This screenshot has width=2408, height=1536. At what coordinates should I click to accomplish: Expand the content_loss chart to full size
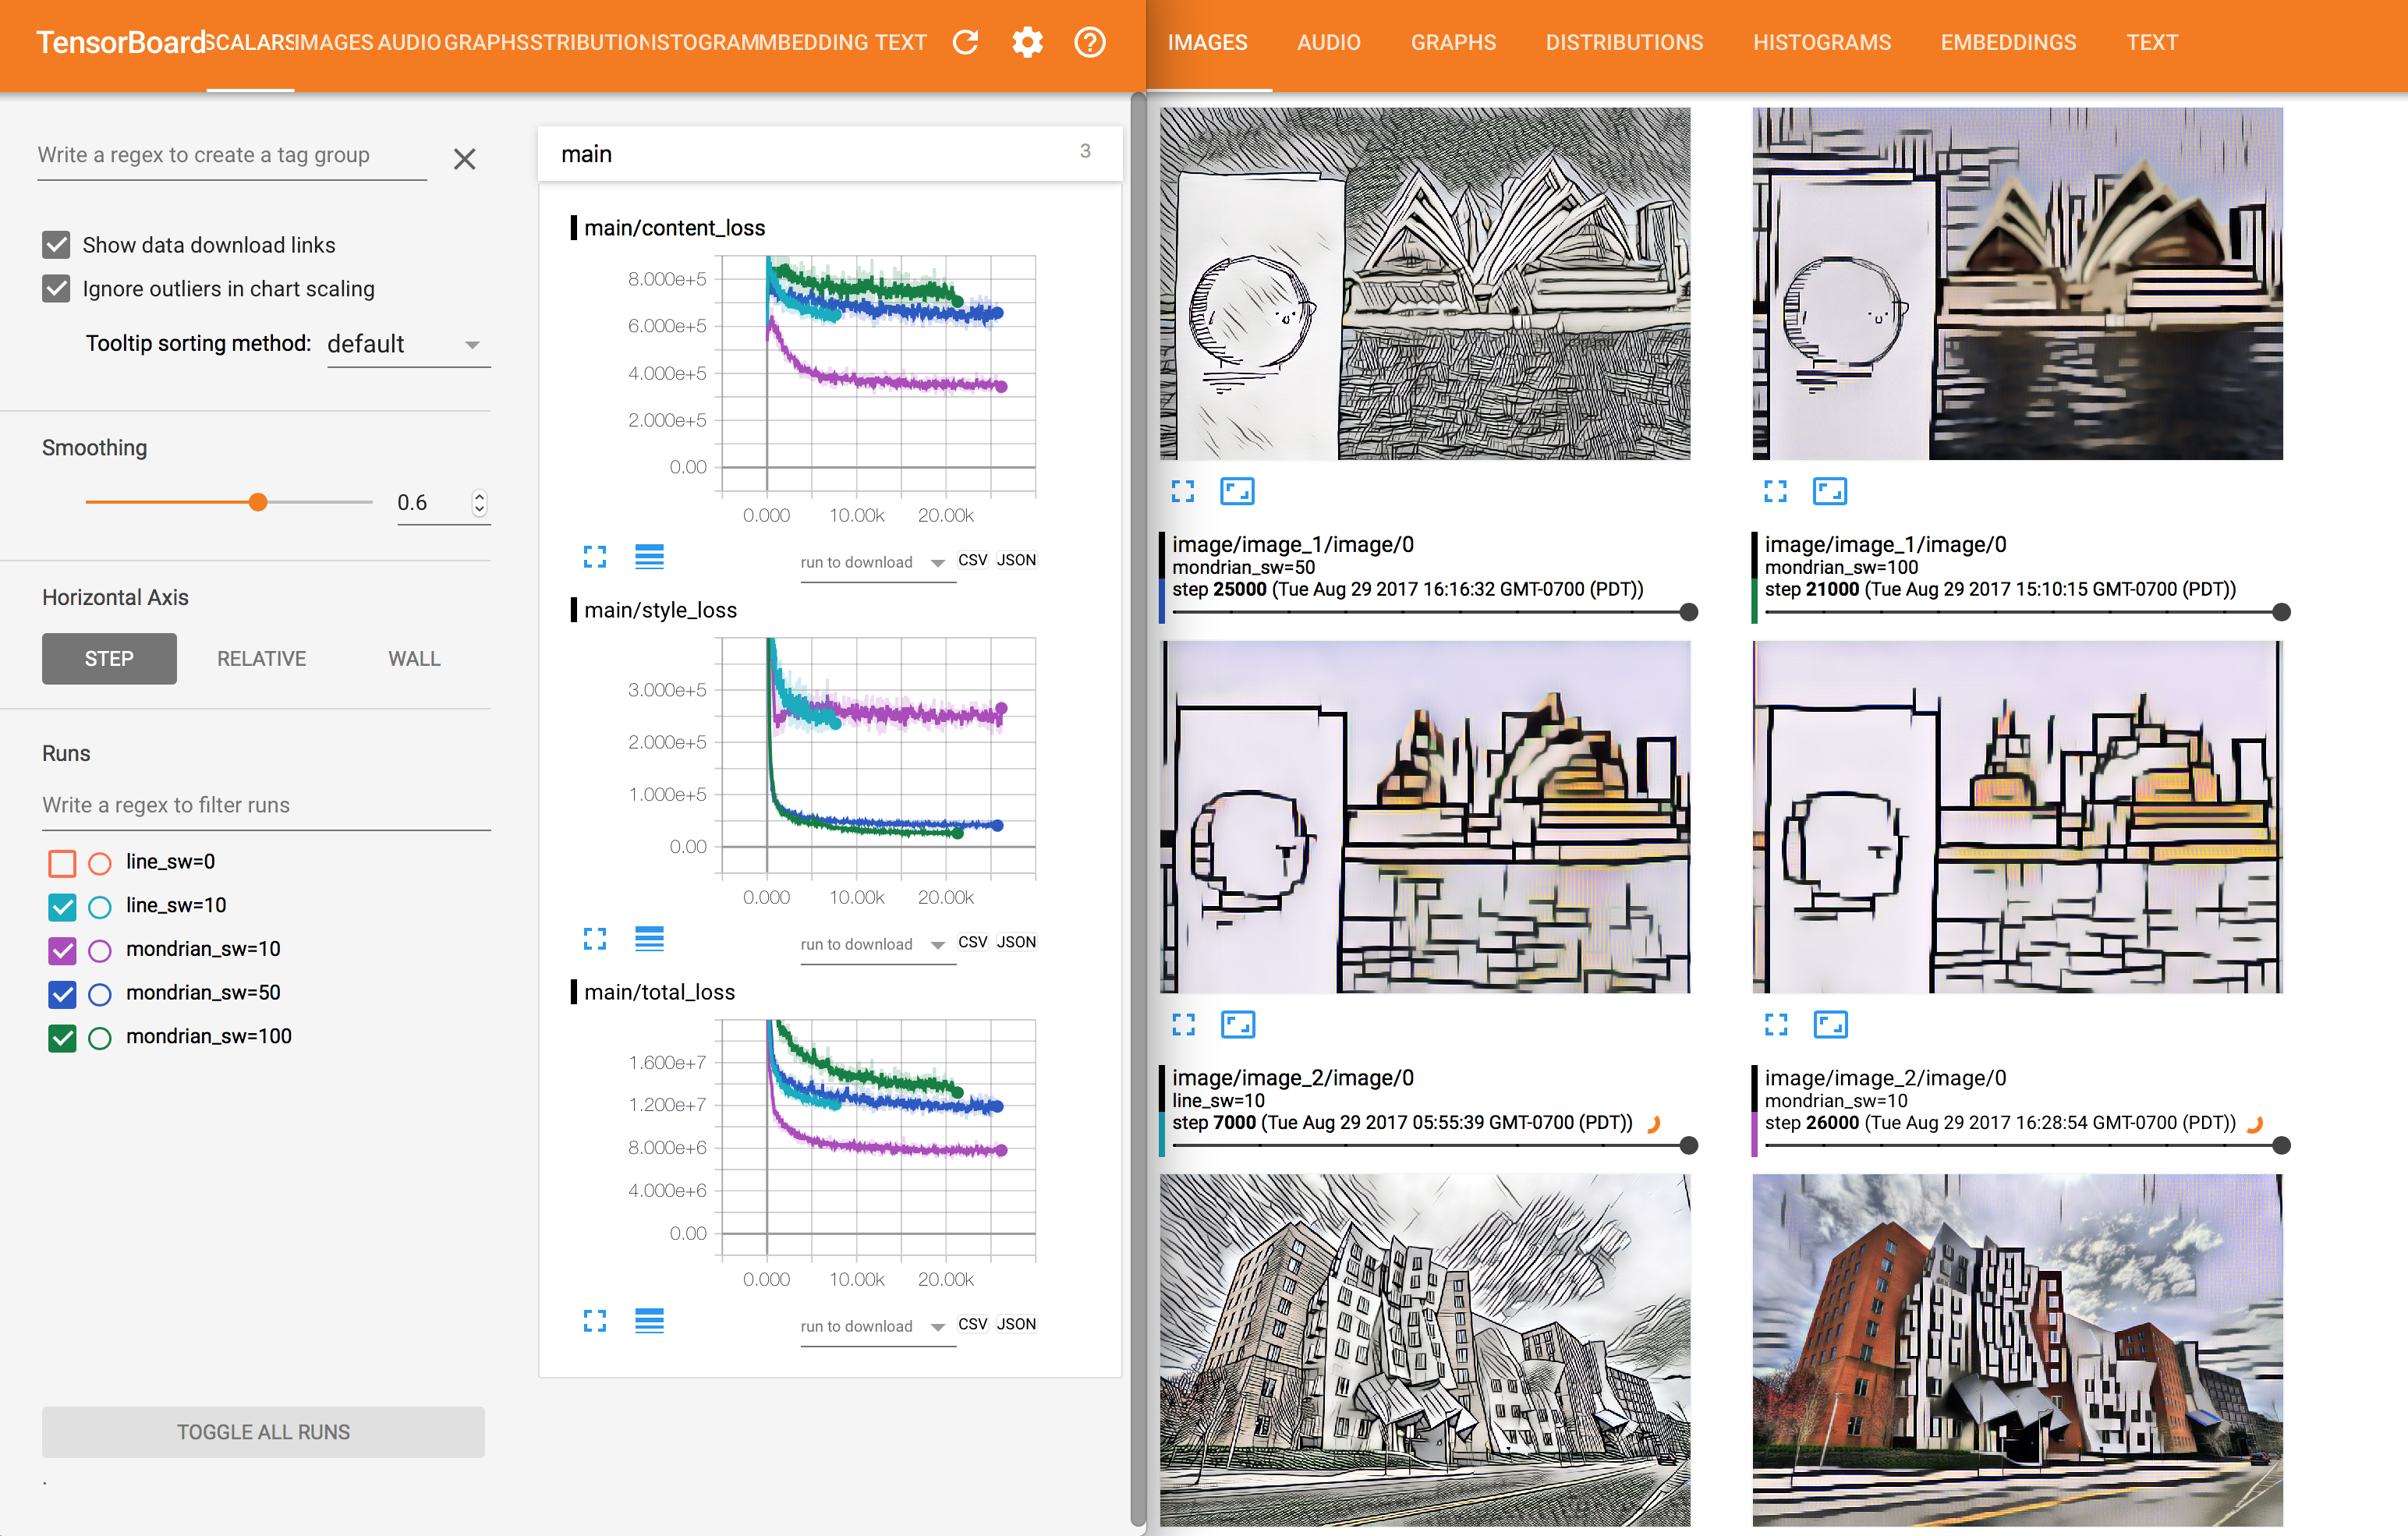pos(595,557)
